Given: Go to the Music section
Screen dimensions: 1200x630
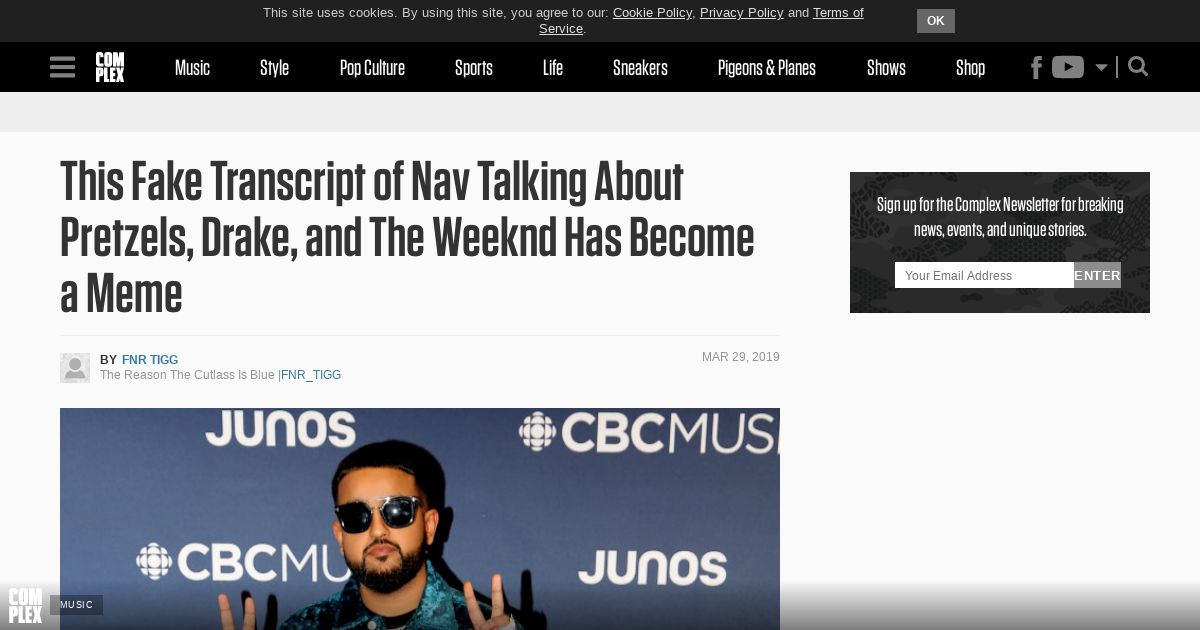Looking at the screenshot, I should pyautogui.click(x=192, y=68).
